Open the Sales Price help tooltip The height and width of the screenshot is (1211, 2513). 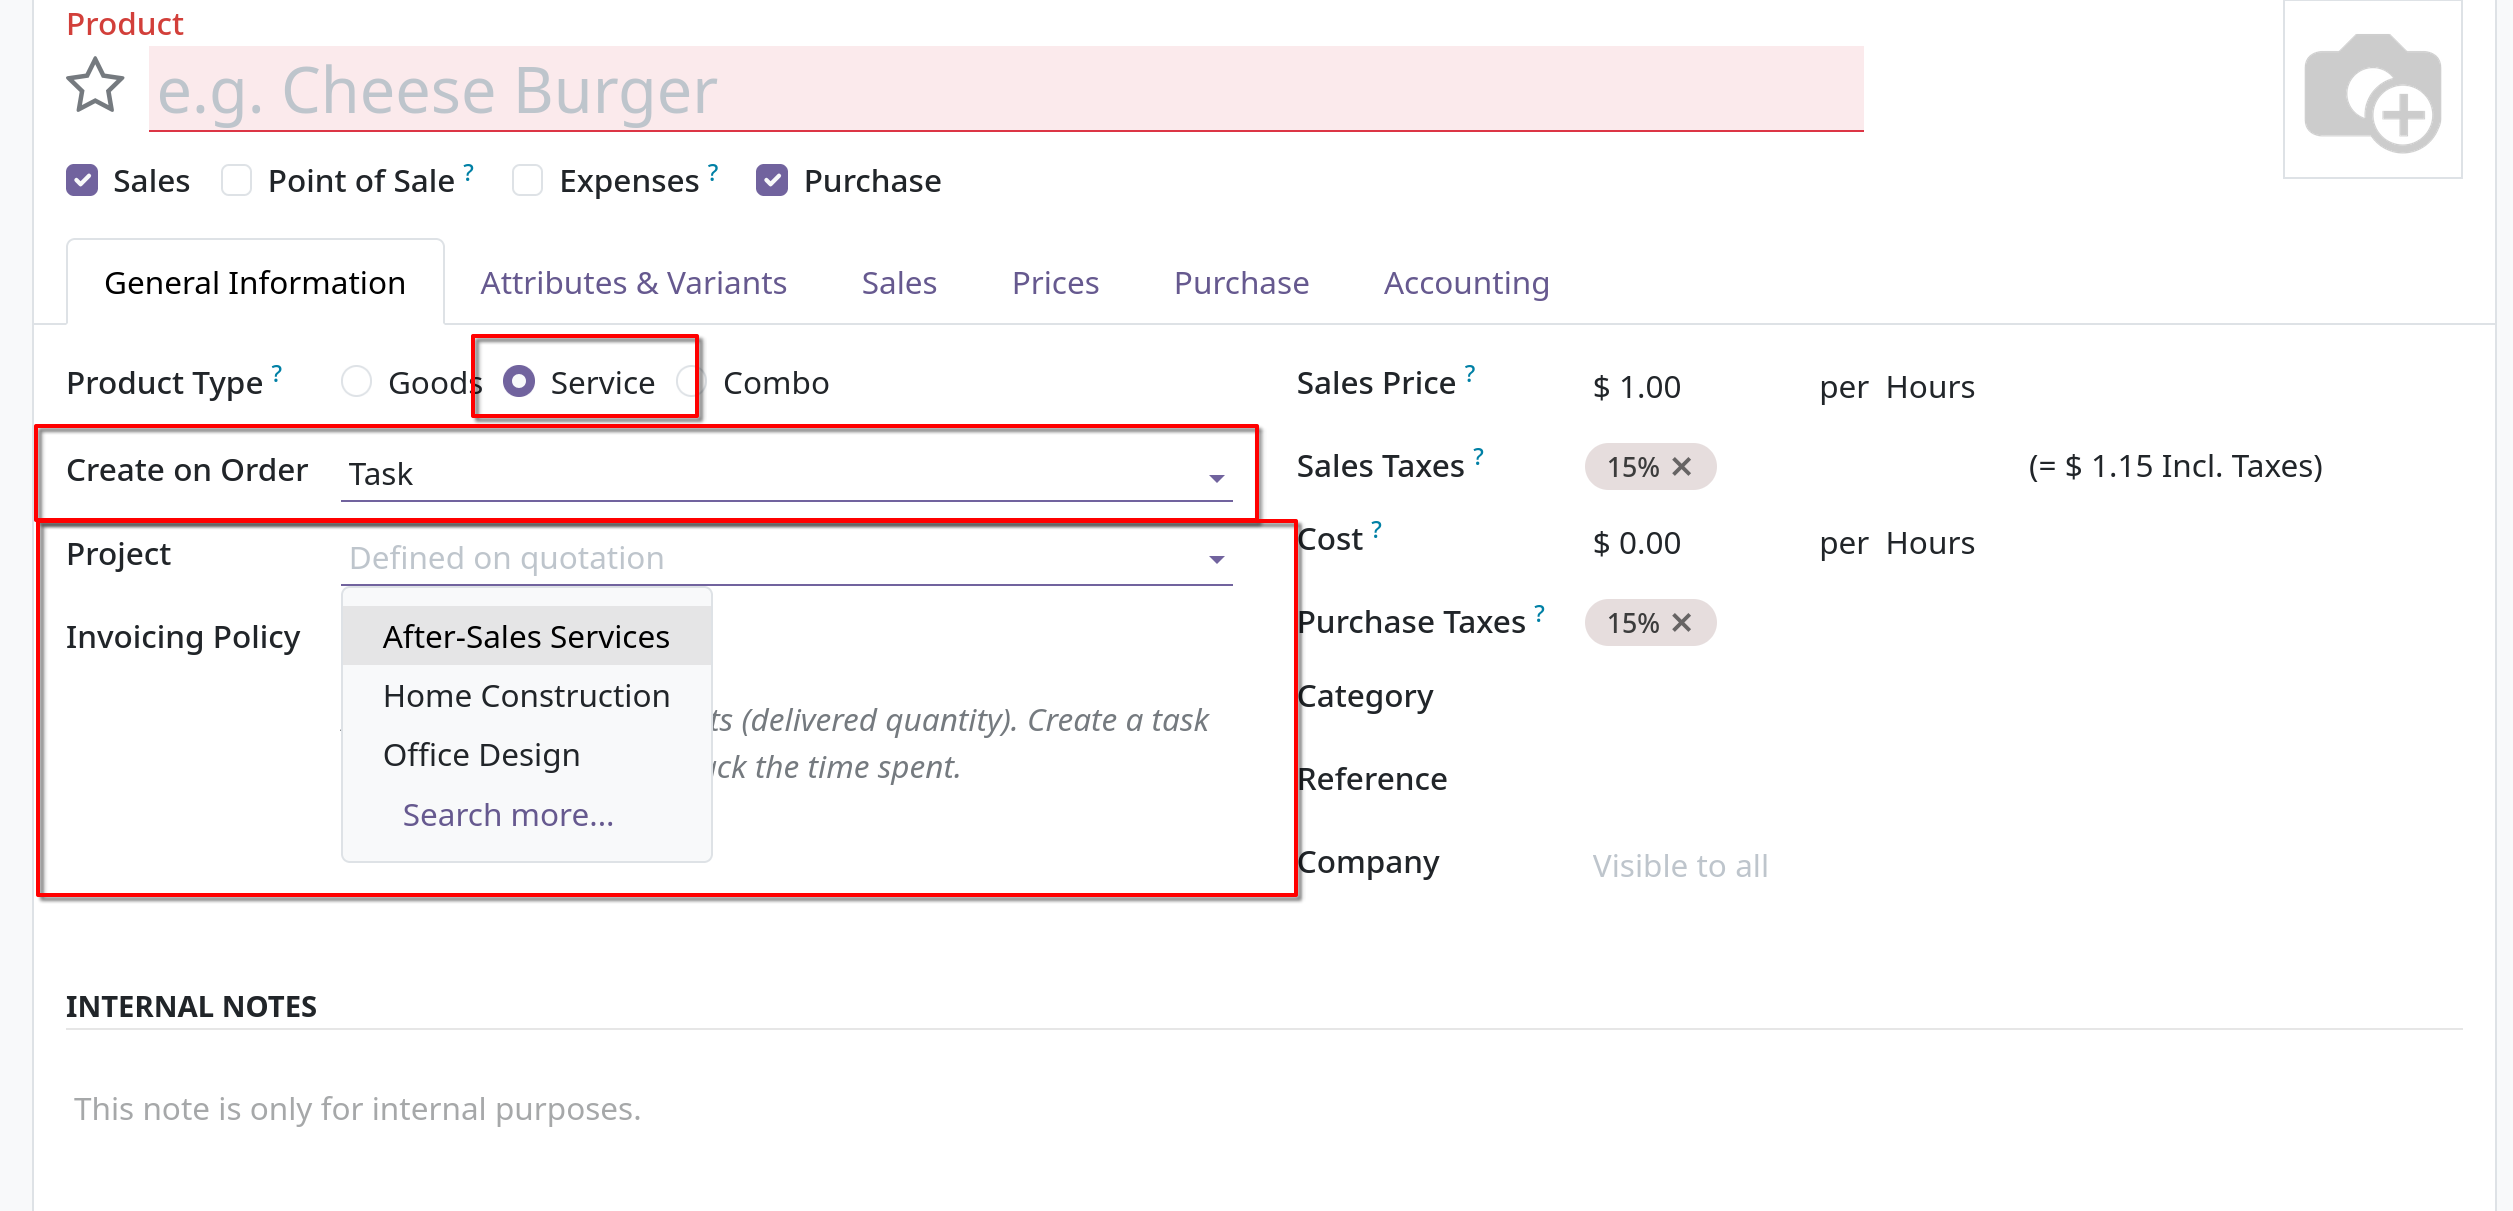[1470, 373]
